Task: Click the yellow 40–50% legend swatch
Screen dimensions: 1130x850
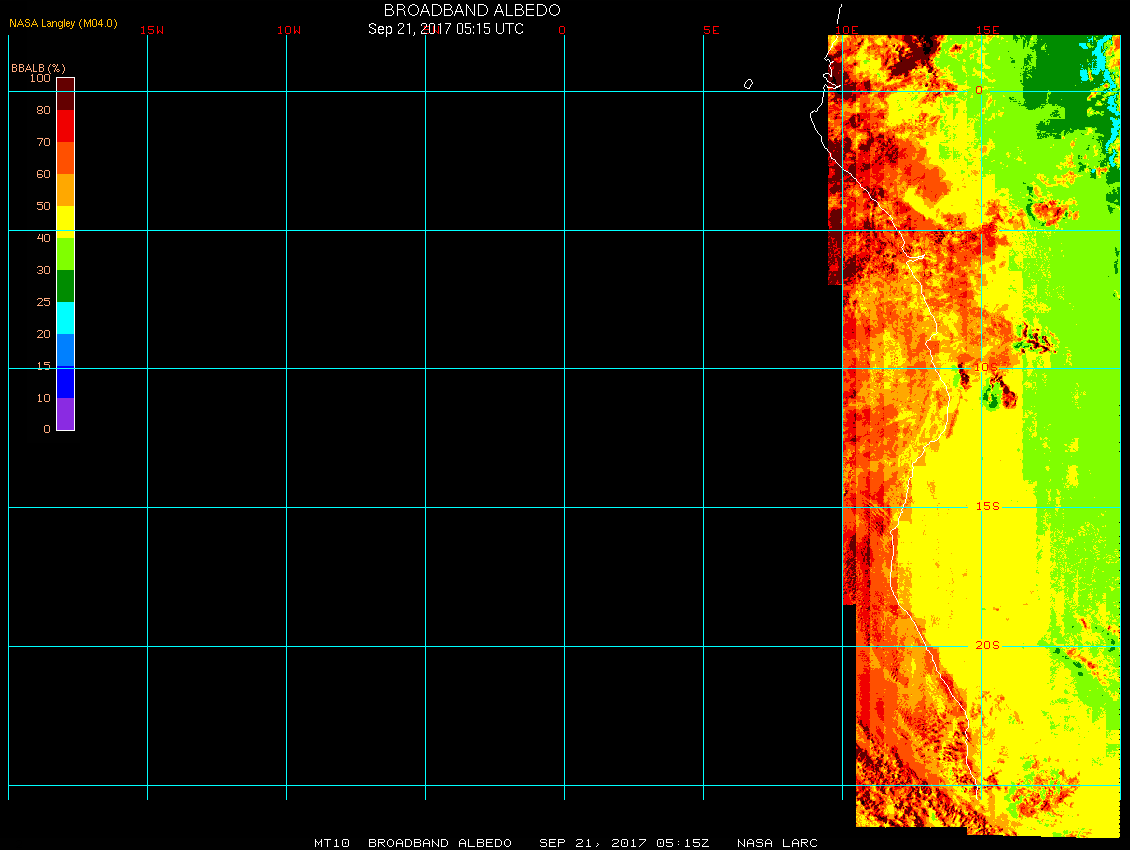Action: tap(65, 220)
